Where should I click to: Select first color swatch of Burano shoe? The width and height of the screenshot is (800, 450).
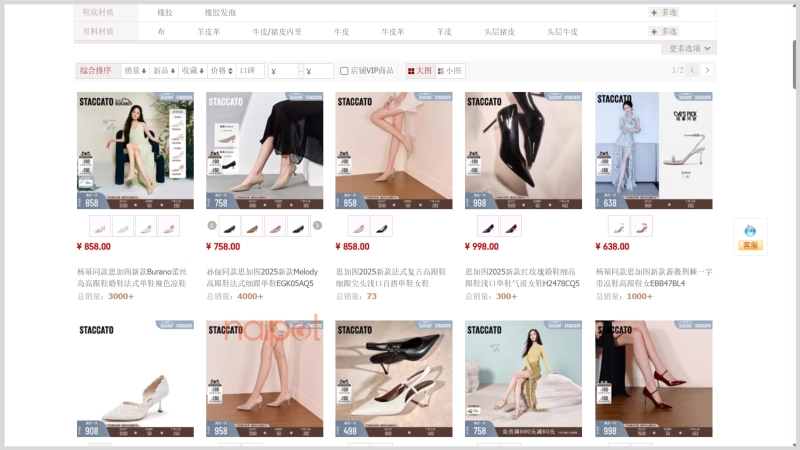[100, 226]
